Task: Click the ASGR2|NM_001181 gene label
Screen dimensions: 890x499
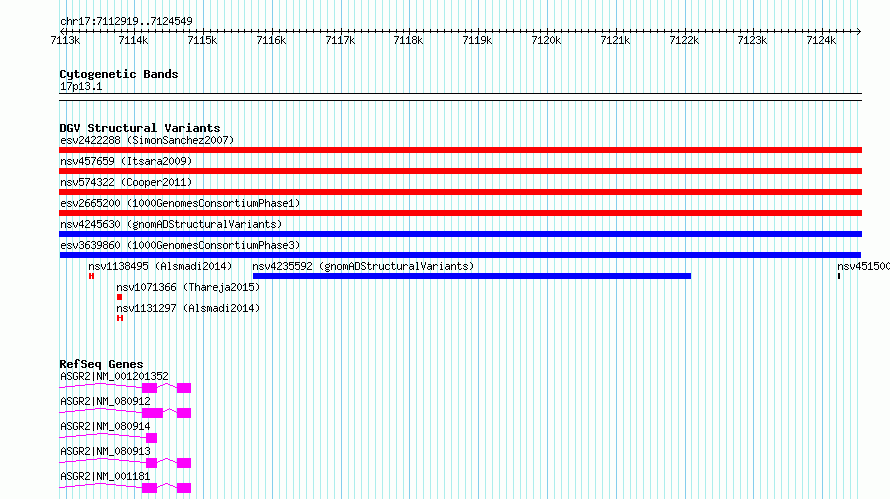Action: coord(105,476)
